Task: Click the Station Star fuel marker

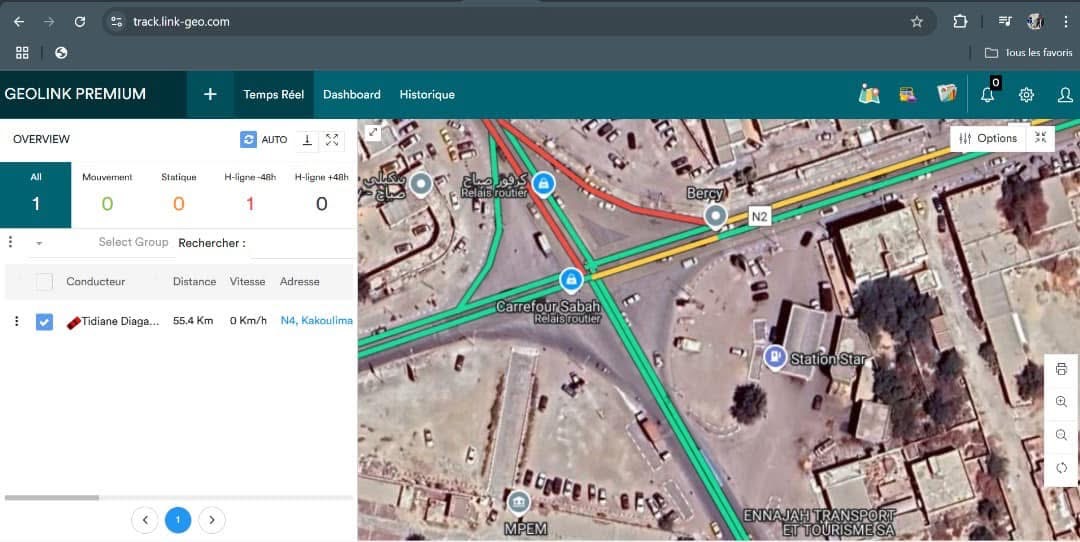Action: click(x=775, y=358)
